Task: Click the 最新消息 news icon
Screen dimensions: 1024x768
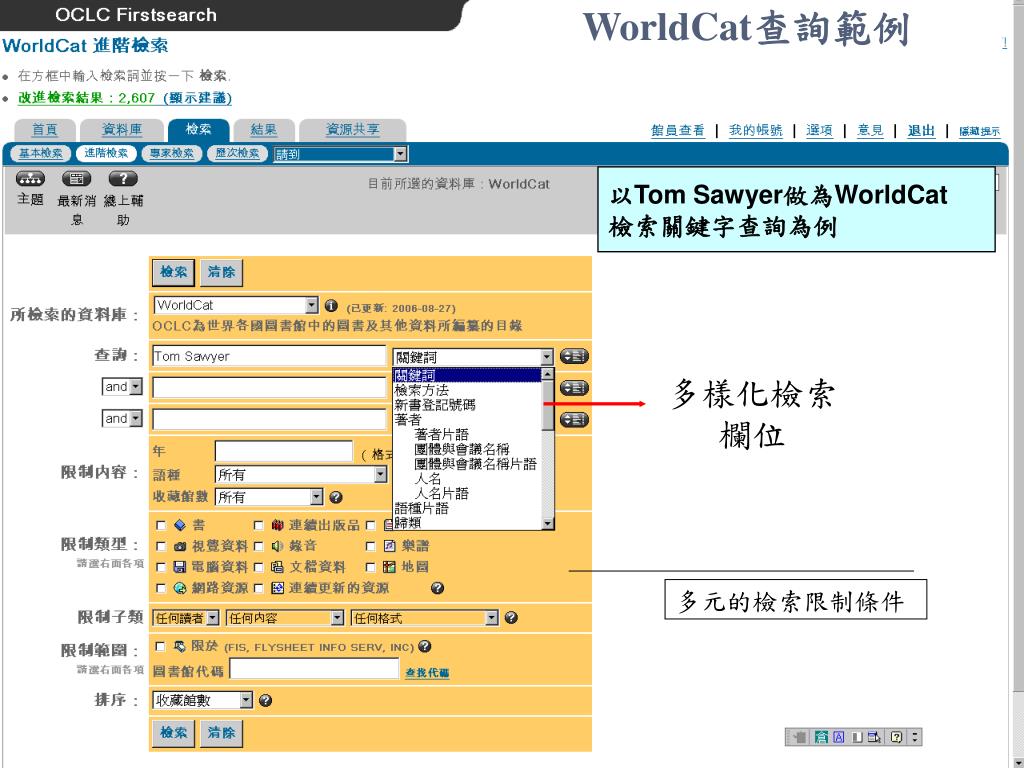Action: pyautogui.click(x=76, y=178)
